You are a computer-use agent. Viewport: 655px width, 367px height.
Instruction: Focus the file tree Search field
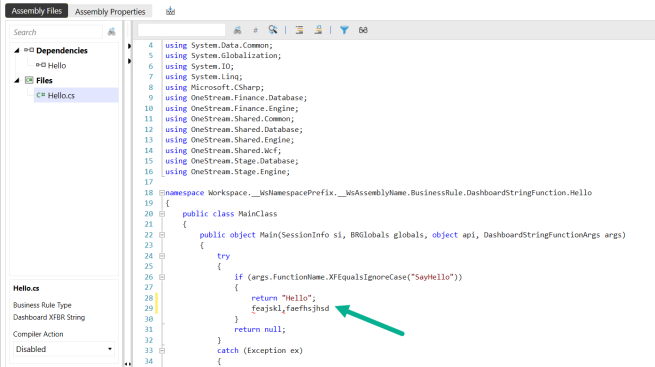pyautogui.click(x=56, y=32)
